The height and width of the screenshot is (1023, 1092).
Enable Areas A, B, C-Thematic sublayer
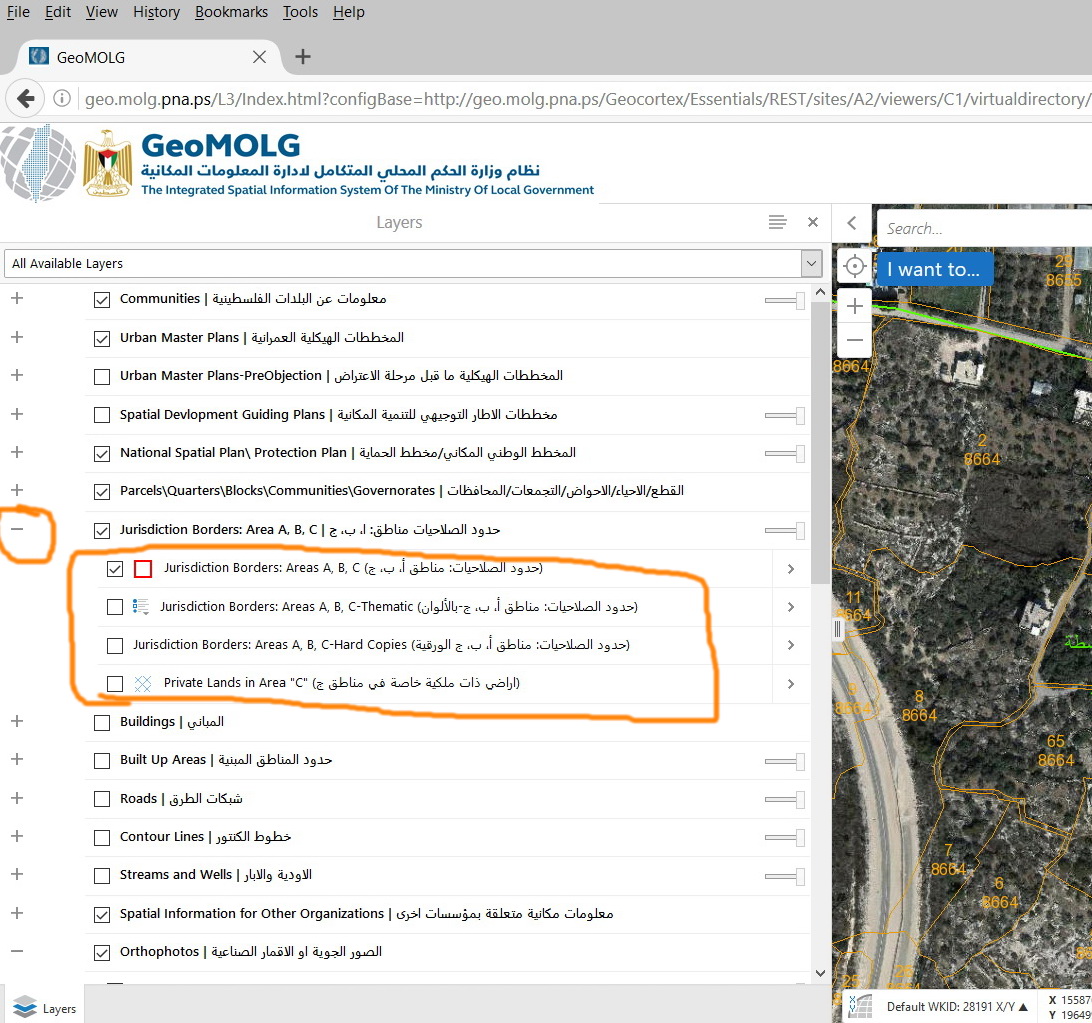tap(115, 607)
